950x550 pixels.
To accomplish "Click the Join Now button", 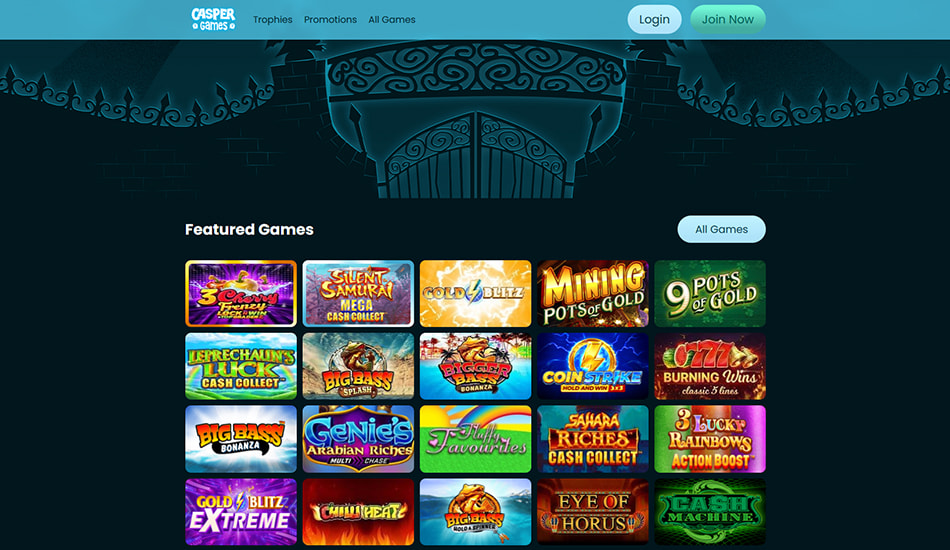I will click(x=728, y=19).
